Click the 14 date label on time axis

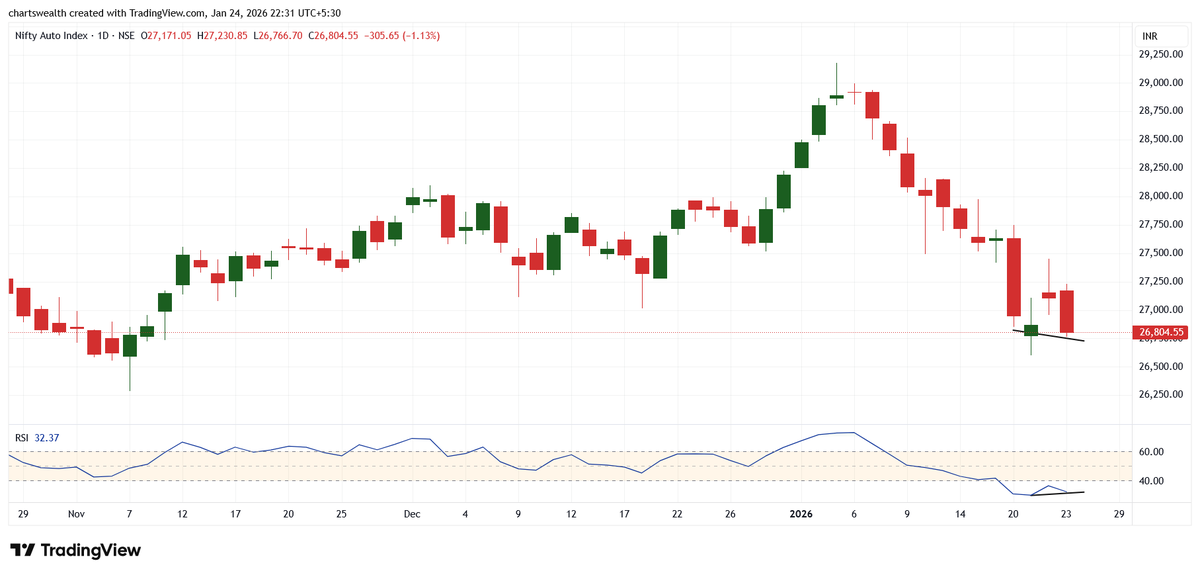[x=960, y=514]
